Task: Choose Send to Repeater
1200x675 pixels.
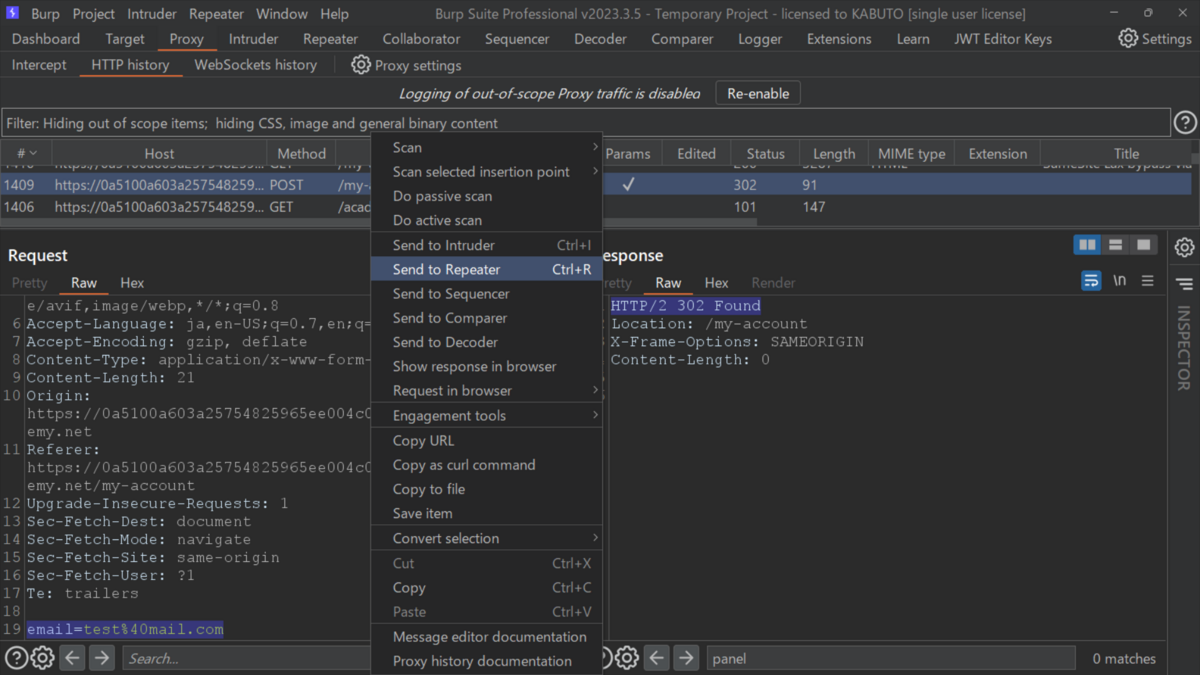Action: tap(486, 269)
